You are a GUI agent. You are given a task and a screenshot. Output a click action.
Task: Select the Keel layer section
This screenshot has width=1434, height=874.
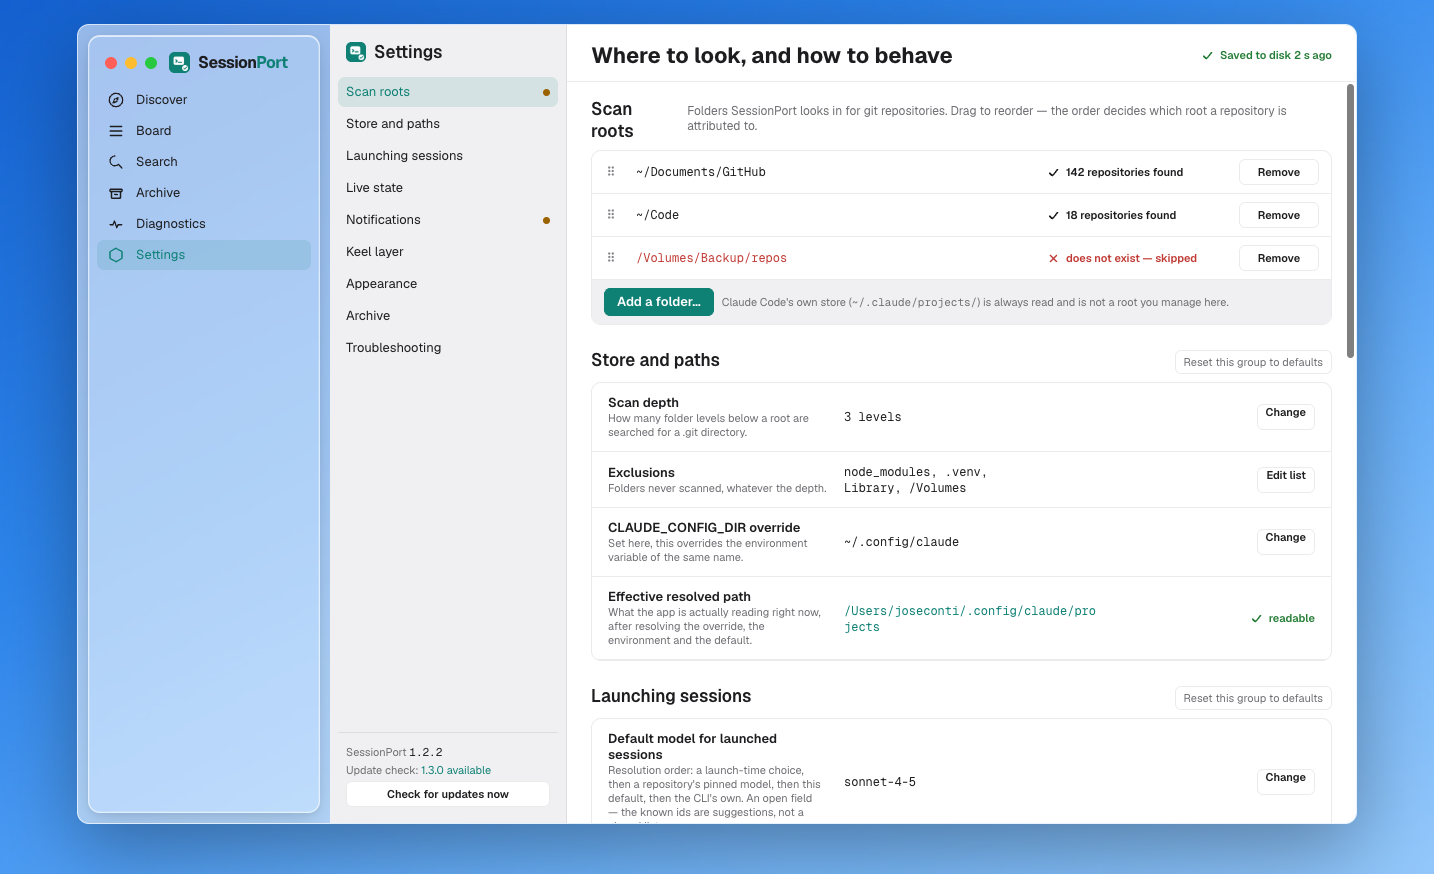[448, 252]
